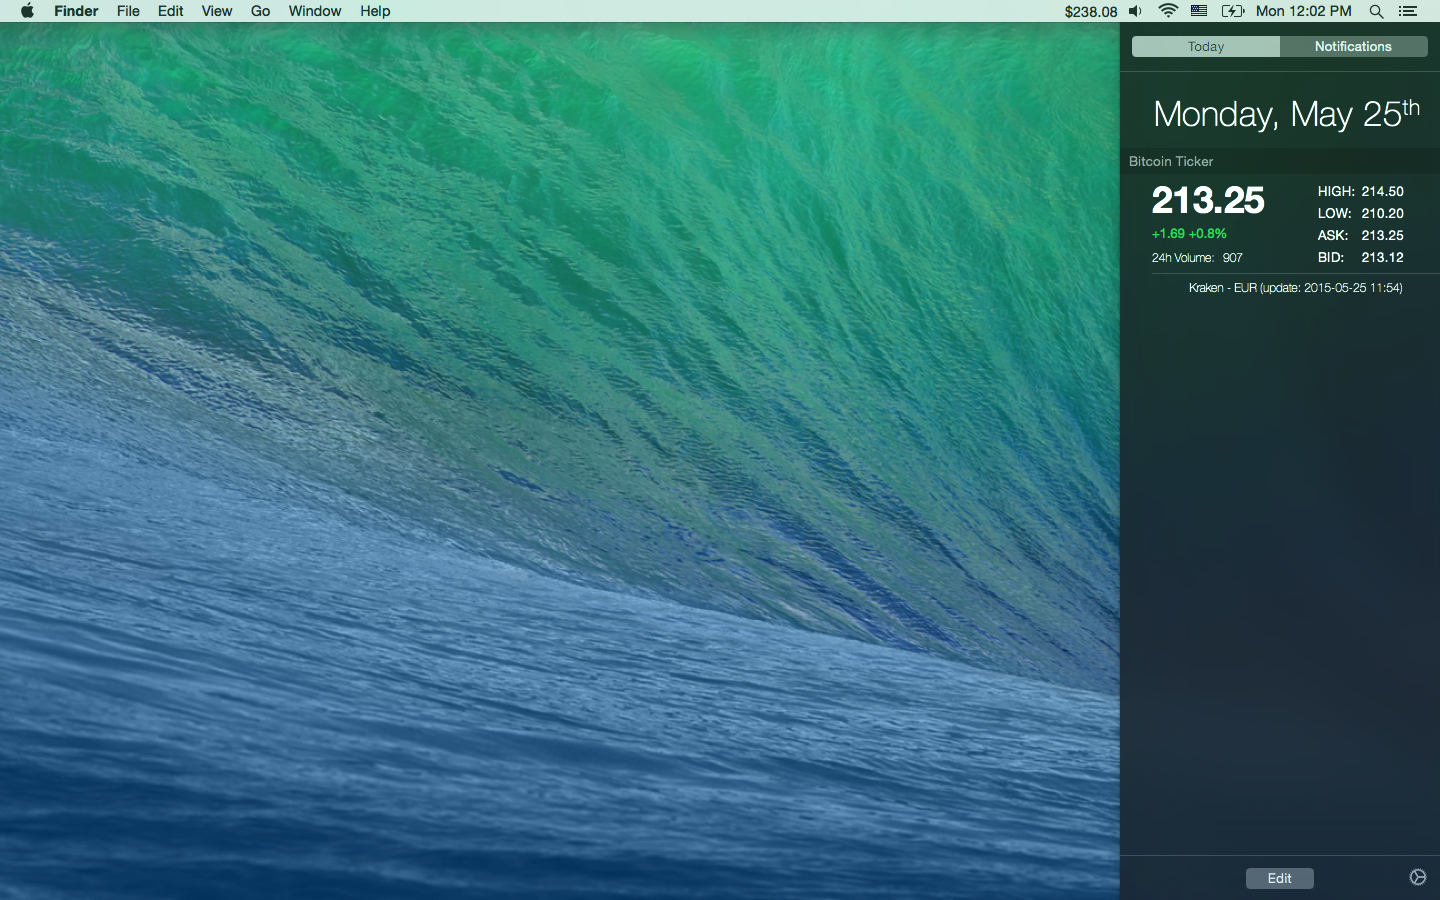The height and width of the screenshot is (900, 1440).
Task: Click the keyboard input source icon
Action: click(x=1199, y=11)
